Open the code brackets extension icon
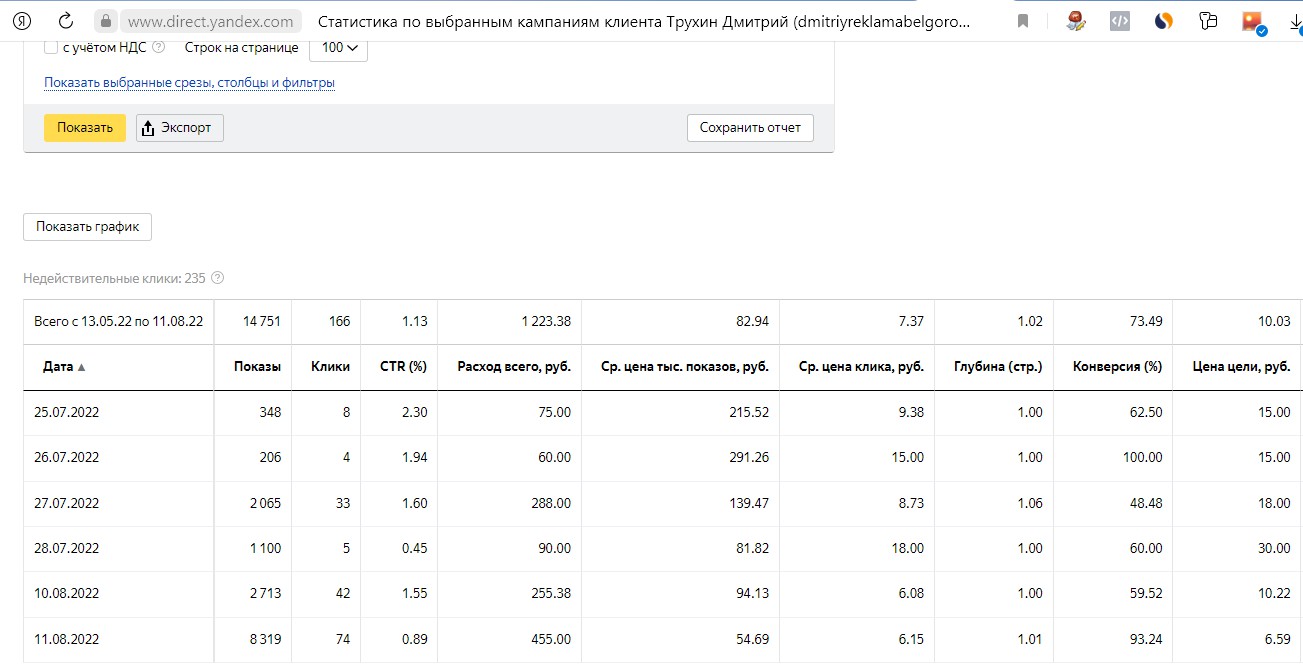This screenshot has width=1303, height=670. 1120,21
